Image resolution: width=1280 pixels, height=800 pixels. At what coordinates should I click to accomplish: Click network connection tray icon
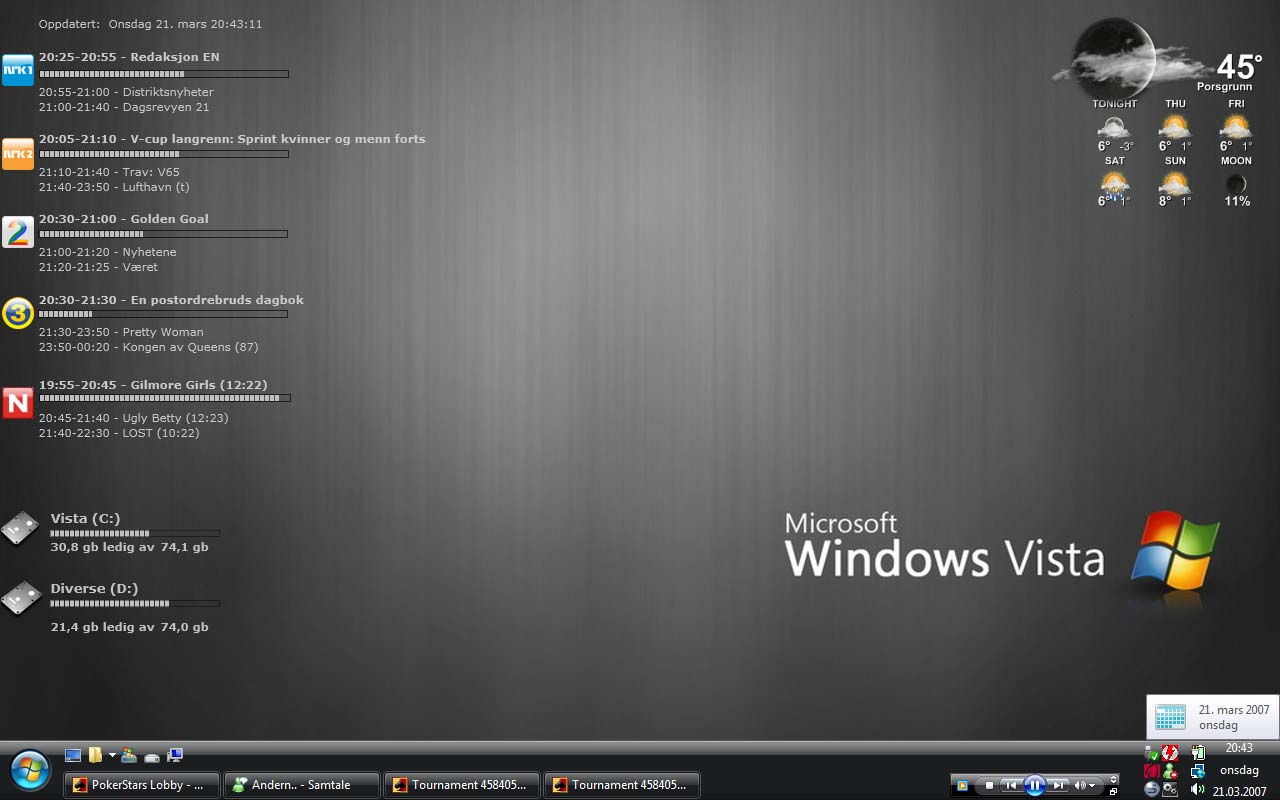[1198, 771]
